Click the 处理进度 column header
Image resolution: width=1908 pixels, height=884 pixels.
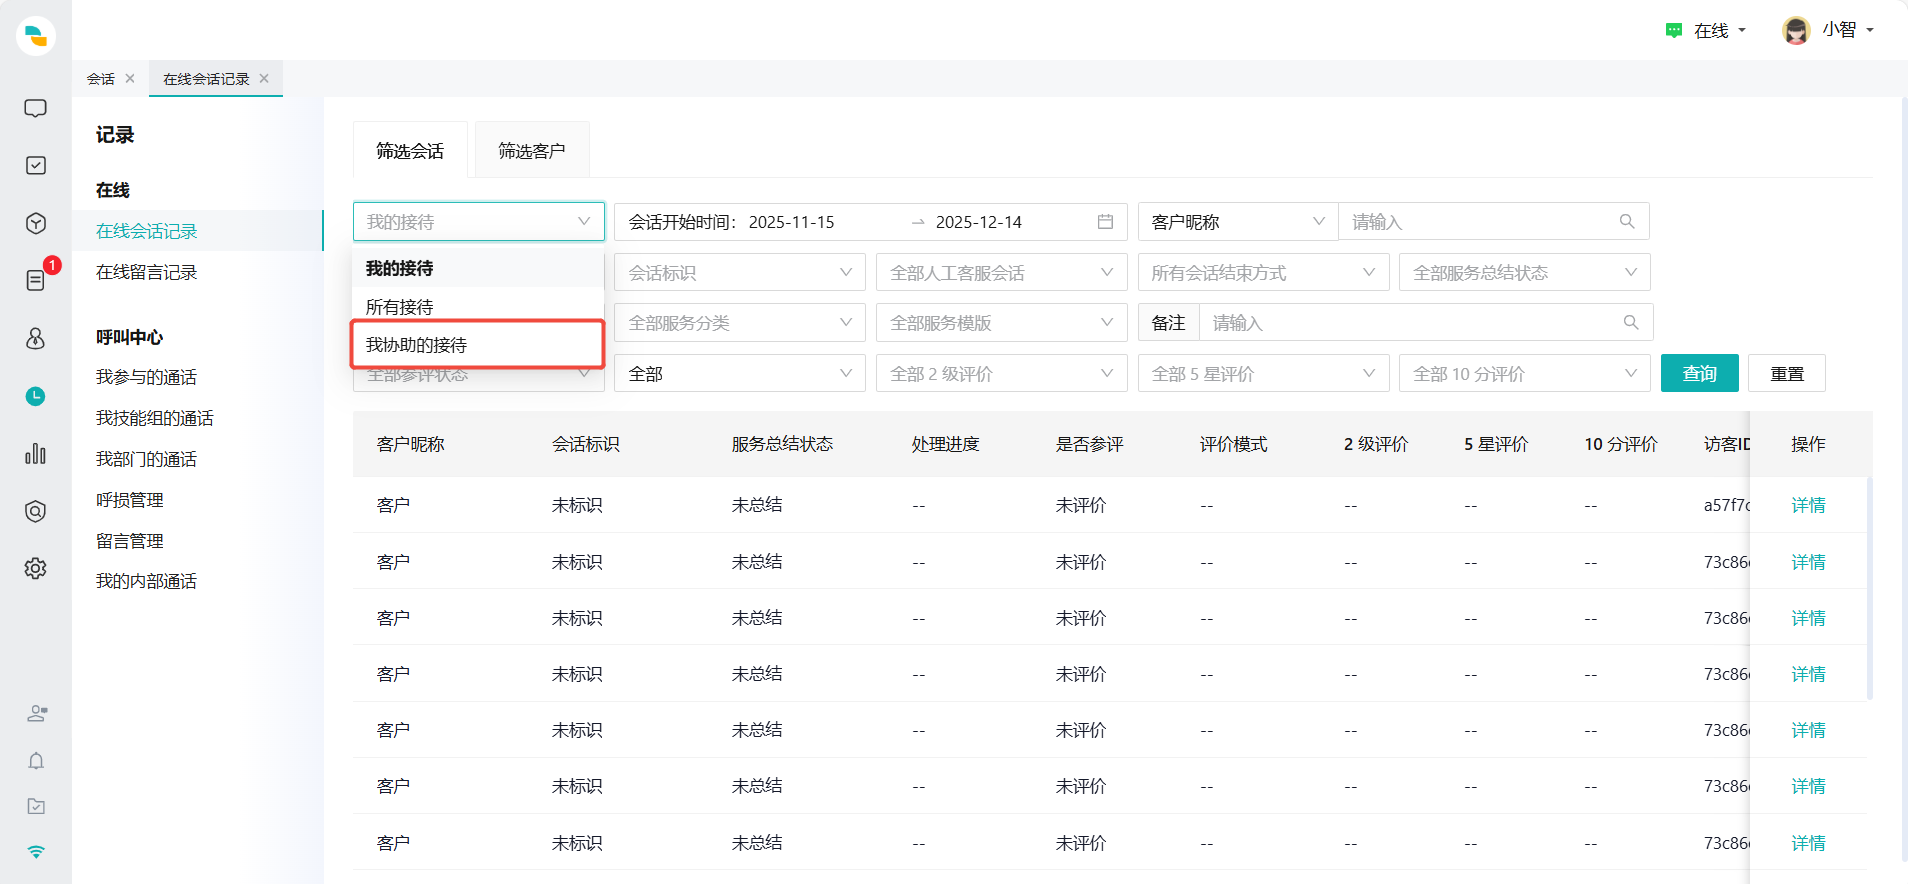[945, 444]
